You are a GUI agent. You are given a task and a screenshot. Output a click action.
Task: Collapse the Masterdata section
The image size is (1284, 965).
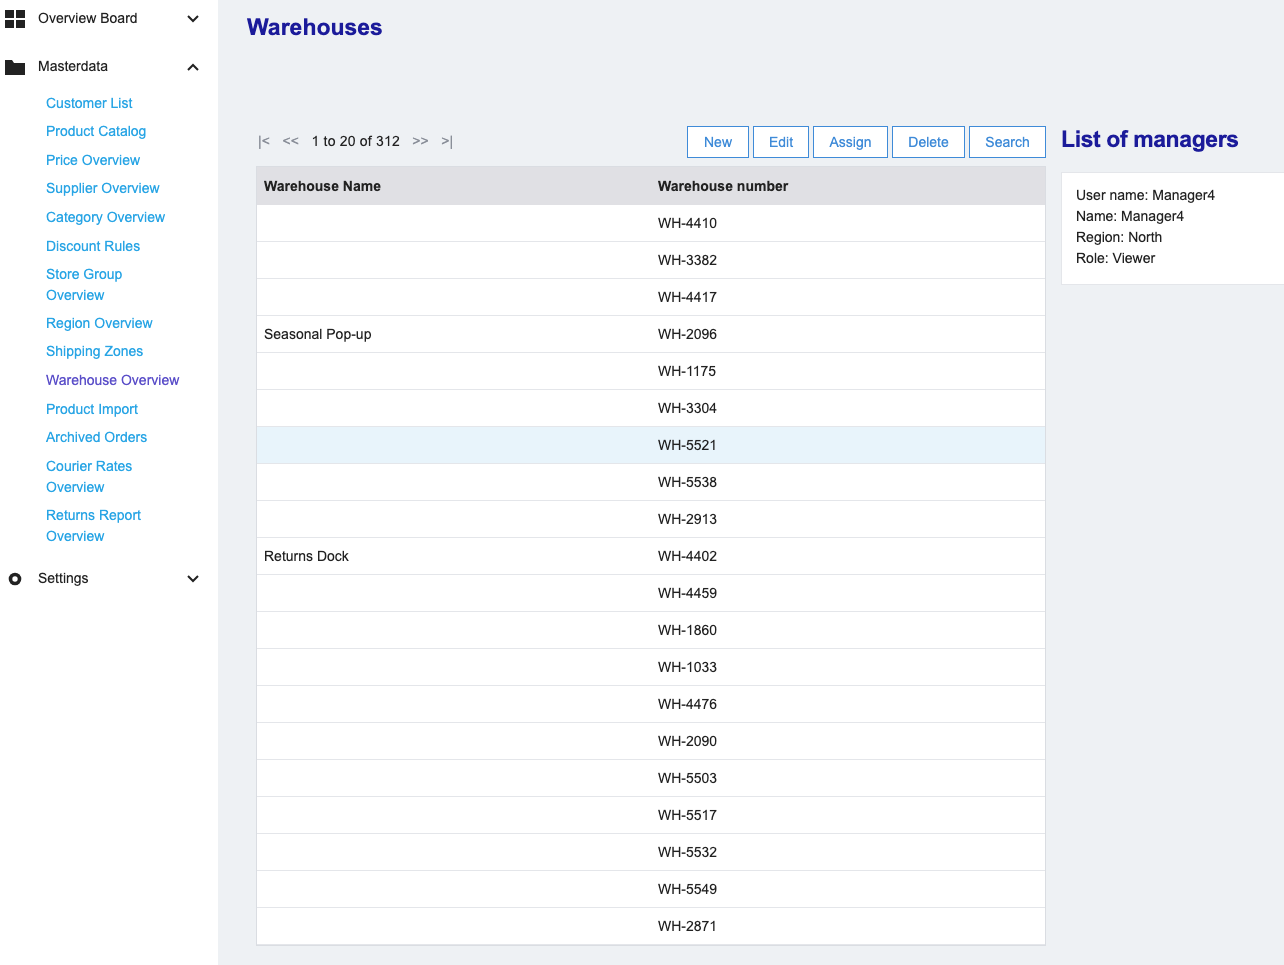point(193,67)
